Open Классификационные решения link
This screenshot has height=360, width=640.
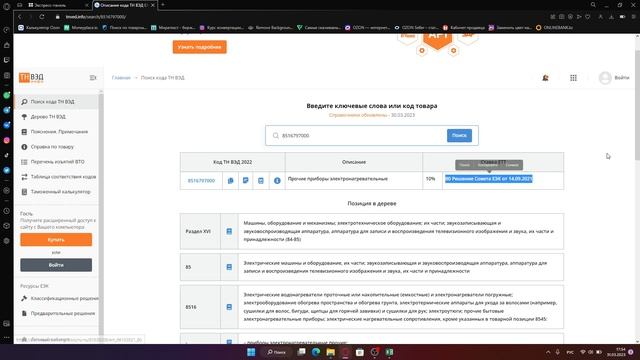tap(60, 298)
